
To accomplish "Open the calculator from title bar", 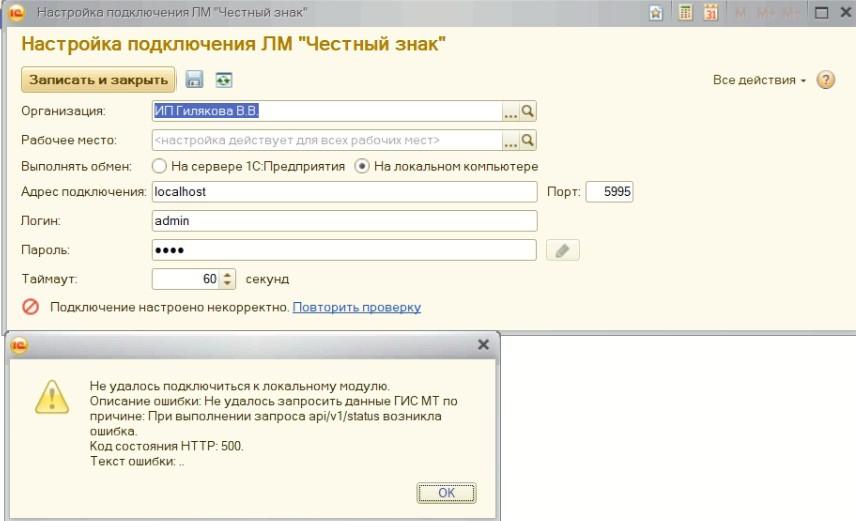I will (x=685, y=13).
